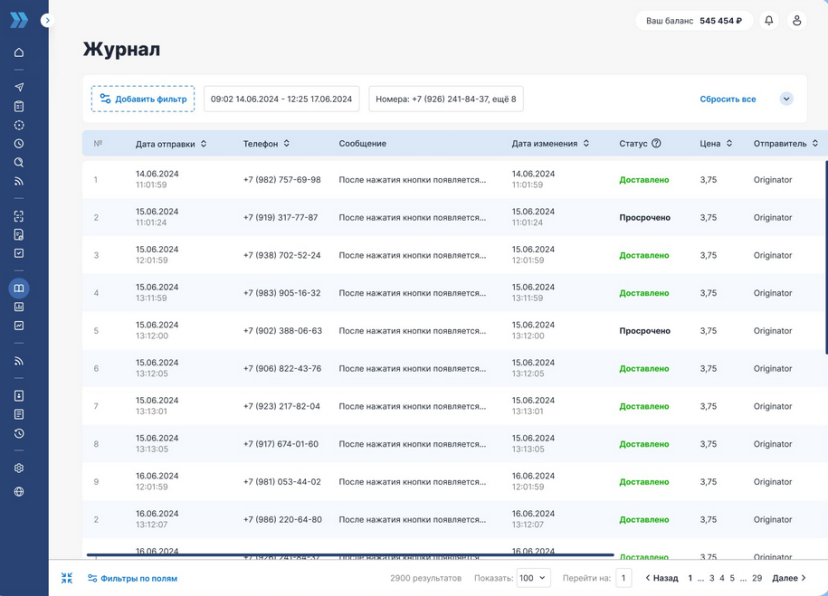The width and height of the screenshot is (828, 596).
Task: Open the document-with-badge icon in sidebar
Action: point(19,234)
